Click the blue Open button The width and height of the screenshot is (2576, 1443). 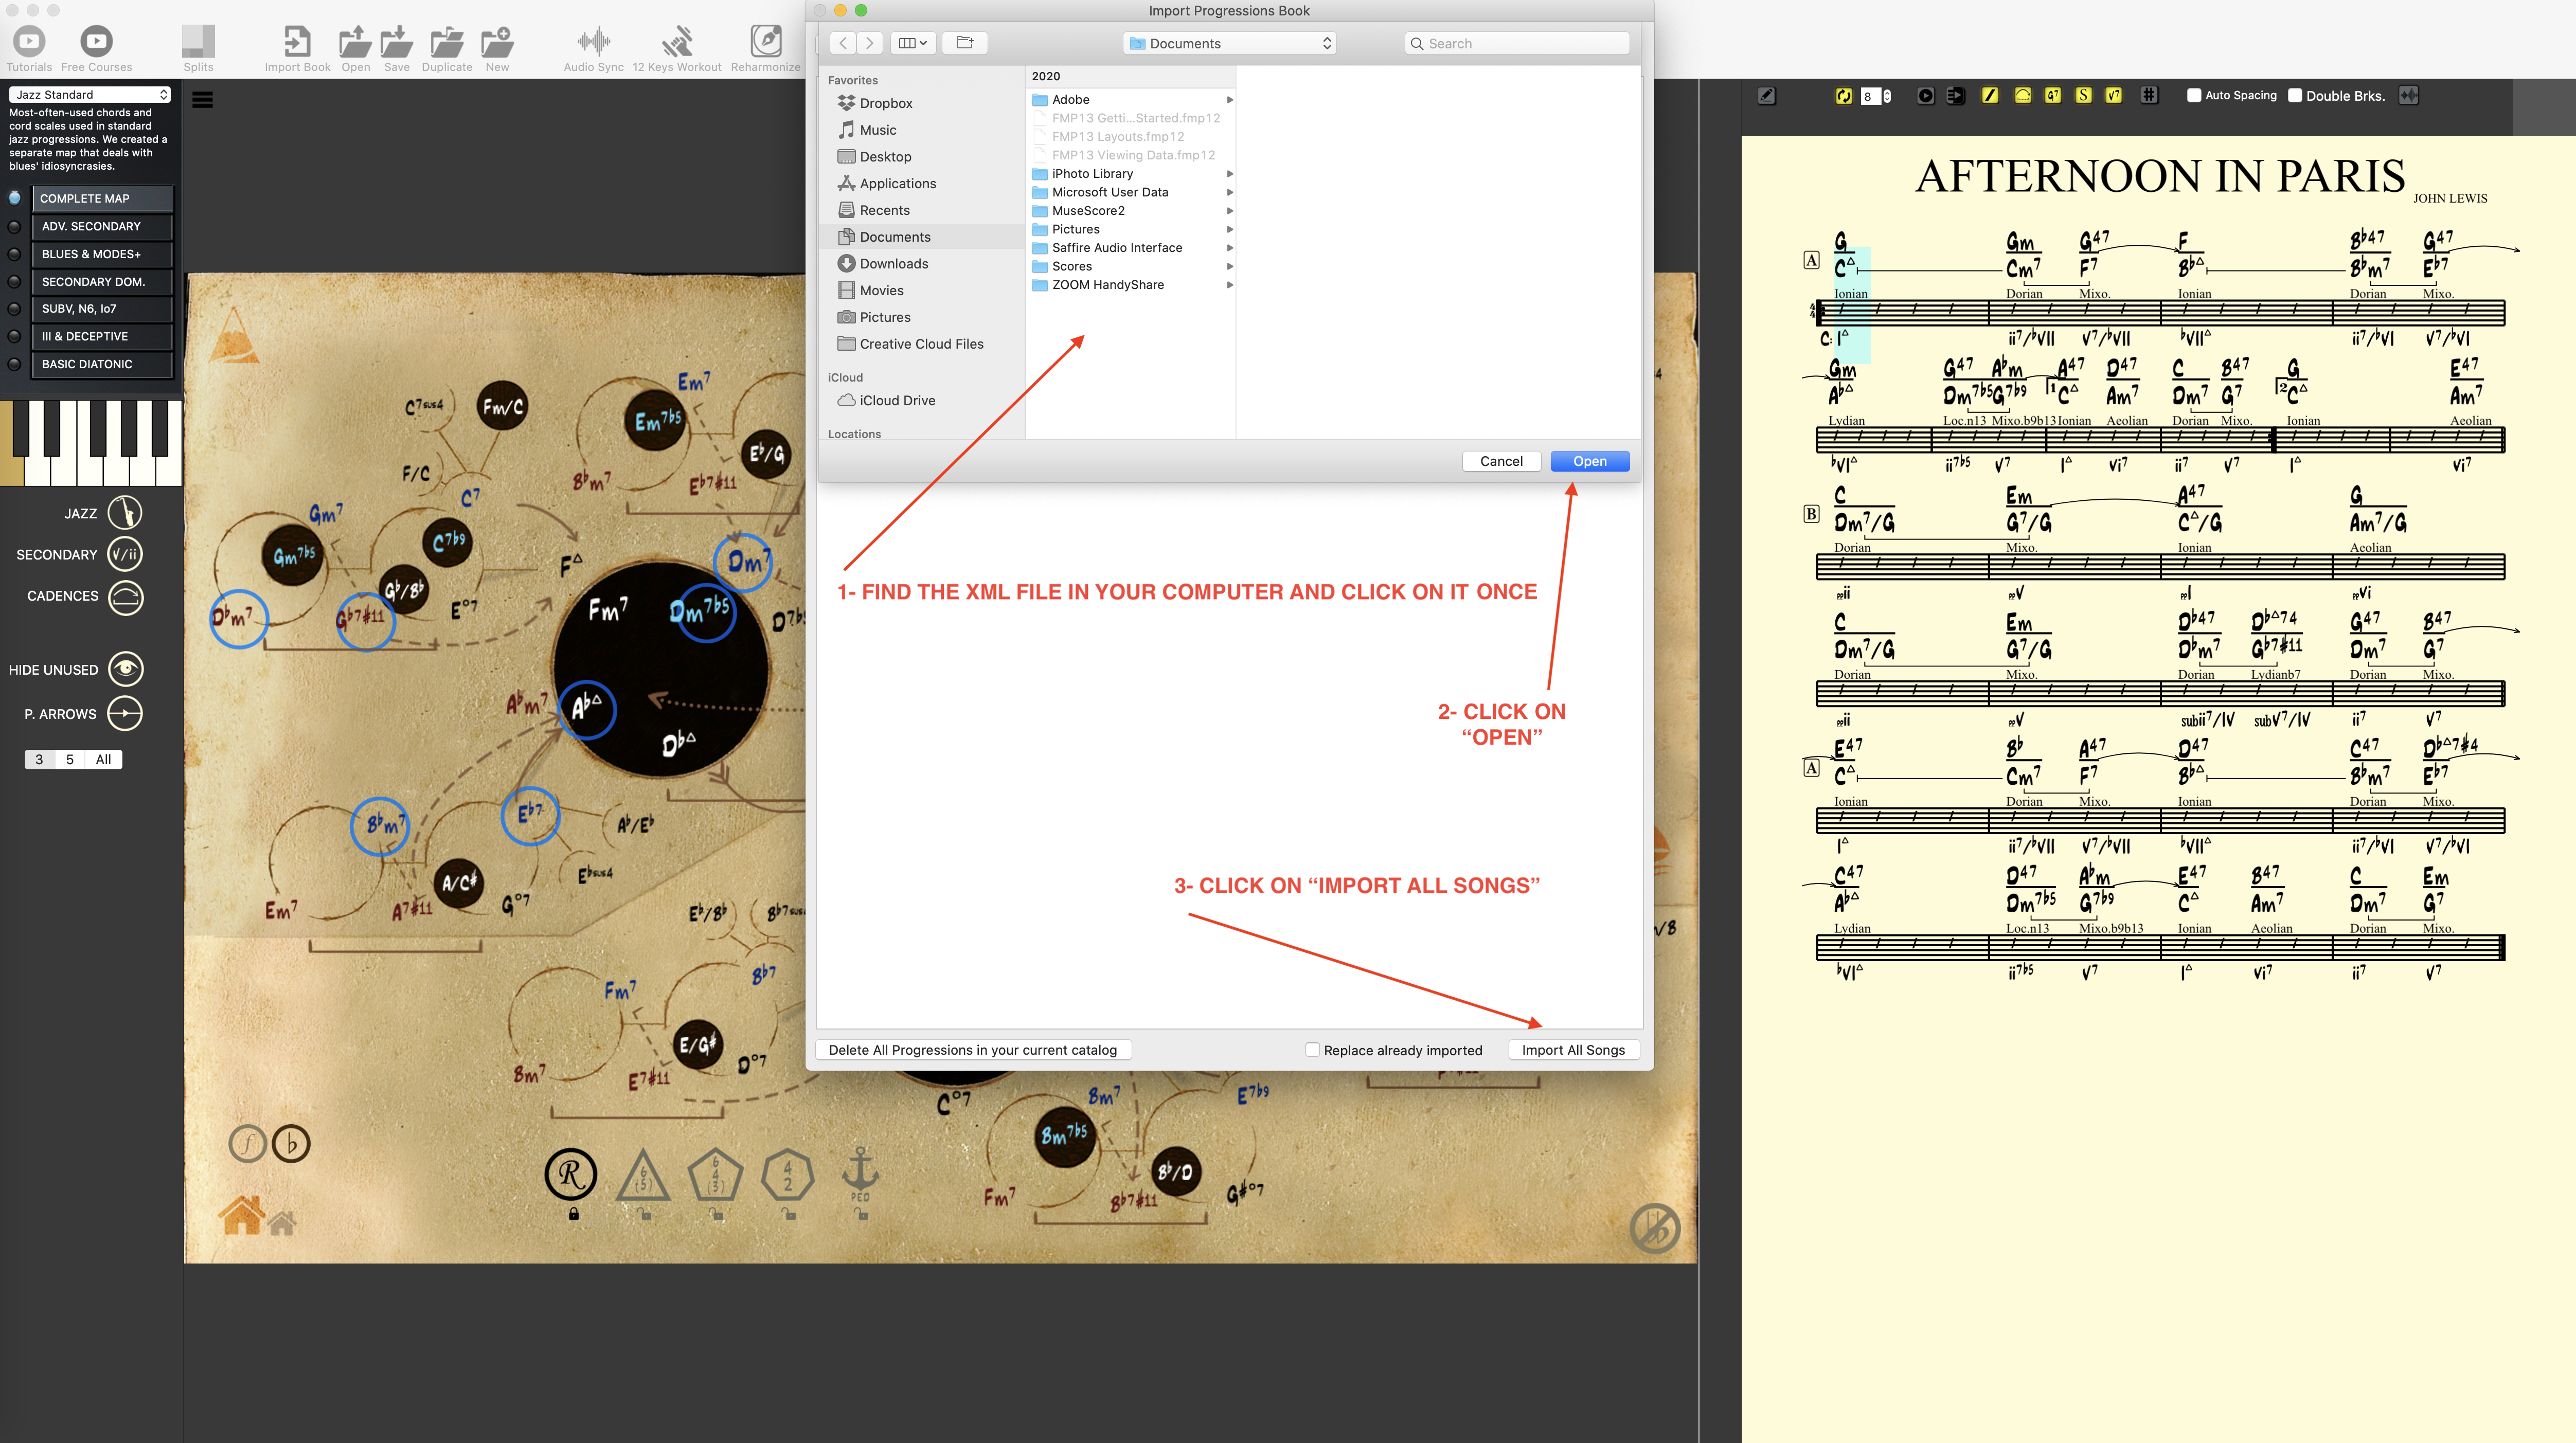[1589, 461]
